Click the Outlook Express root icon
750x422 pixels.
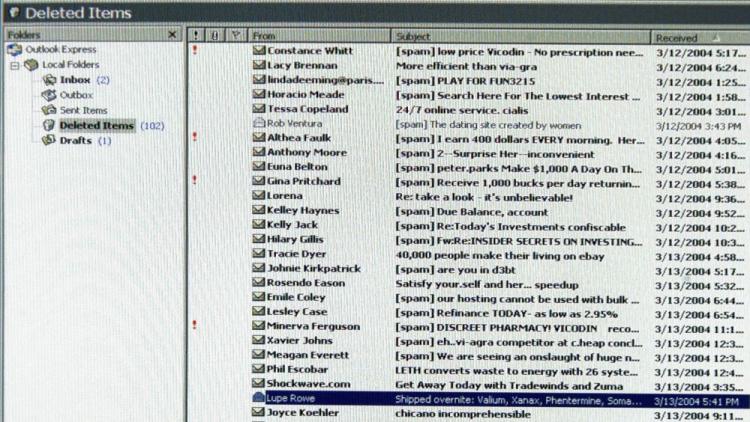coord(13,50)
